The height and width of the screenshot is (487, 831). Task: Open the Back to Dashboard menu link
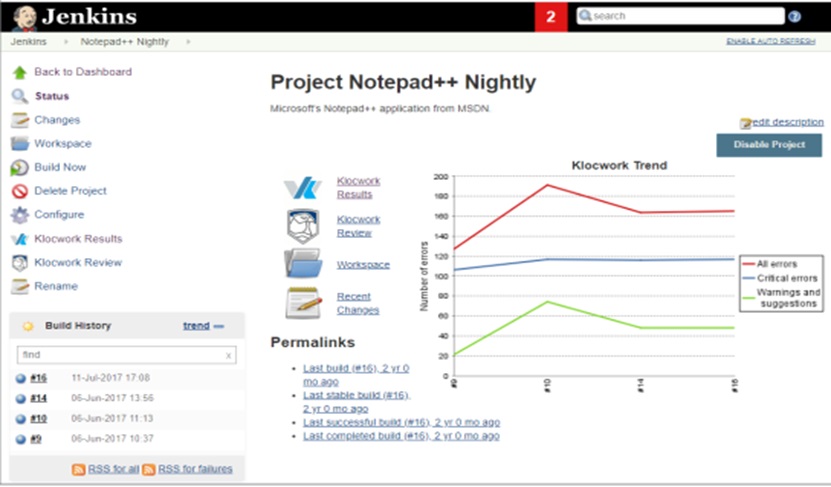click(83, 72)
